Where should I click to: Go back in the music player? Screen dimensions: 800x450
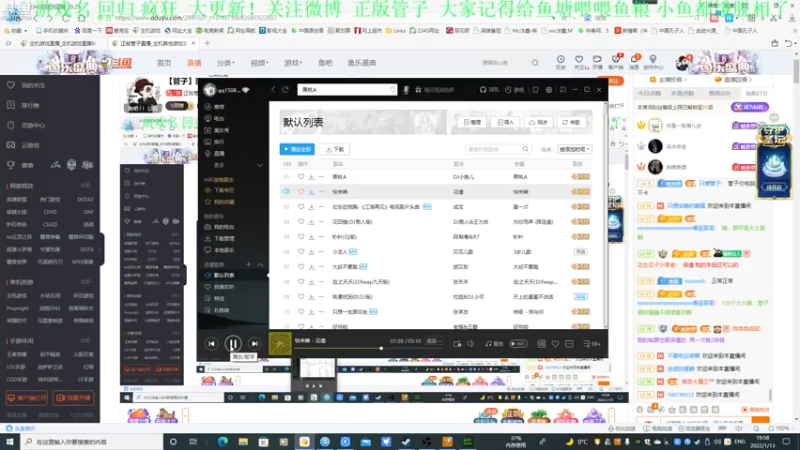(x=273, y=89)
